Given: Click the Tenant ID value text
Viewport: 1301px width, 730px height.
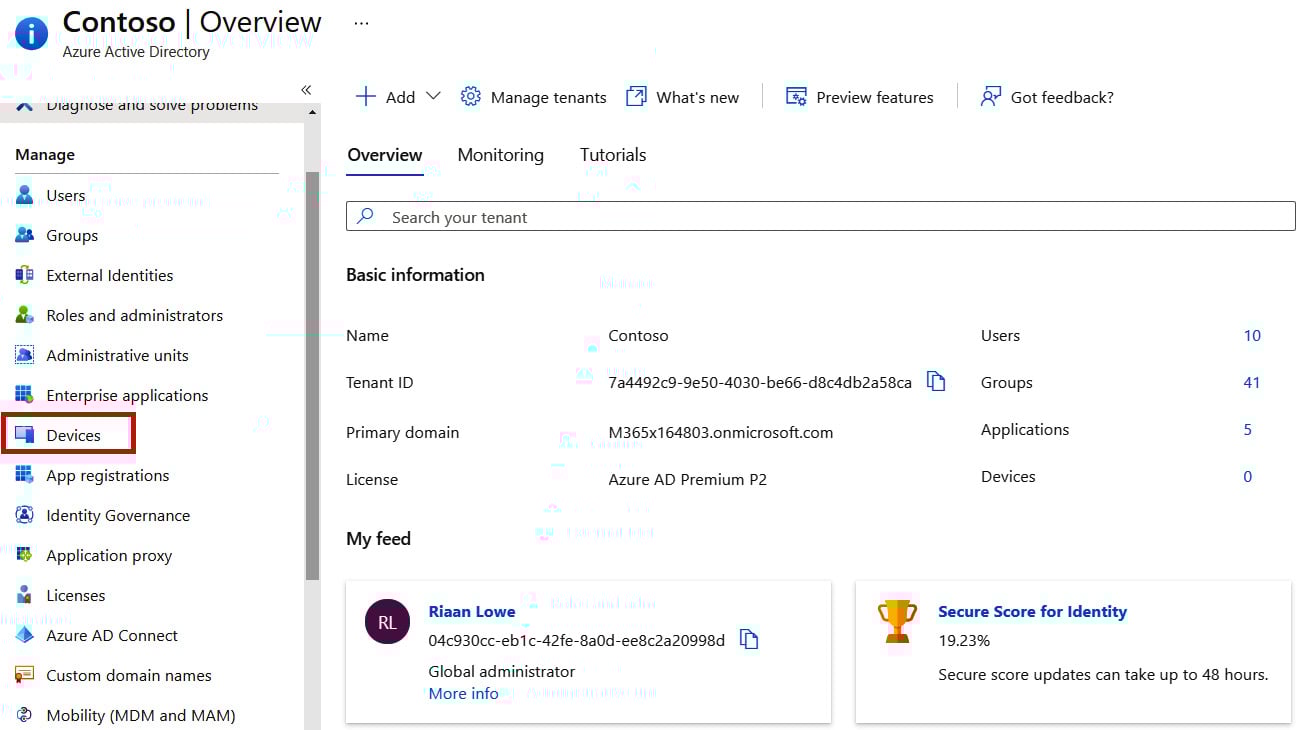Looking at the screenshot, I should [760, 382].
